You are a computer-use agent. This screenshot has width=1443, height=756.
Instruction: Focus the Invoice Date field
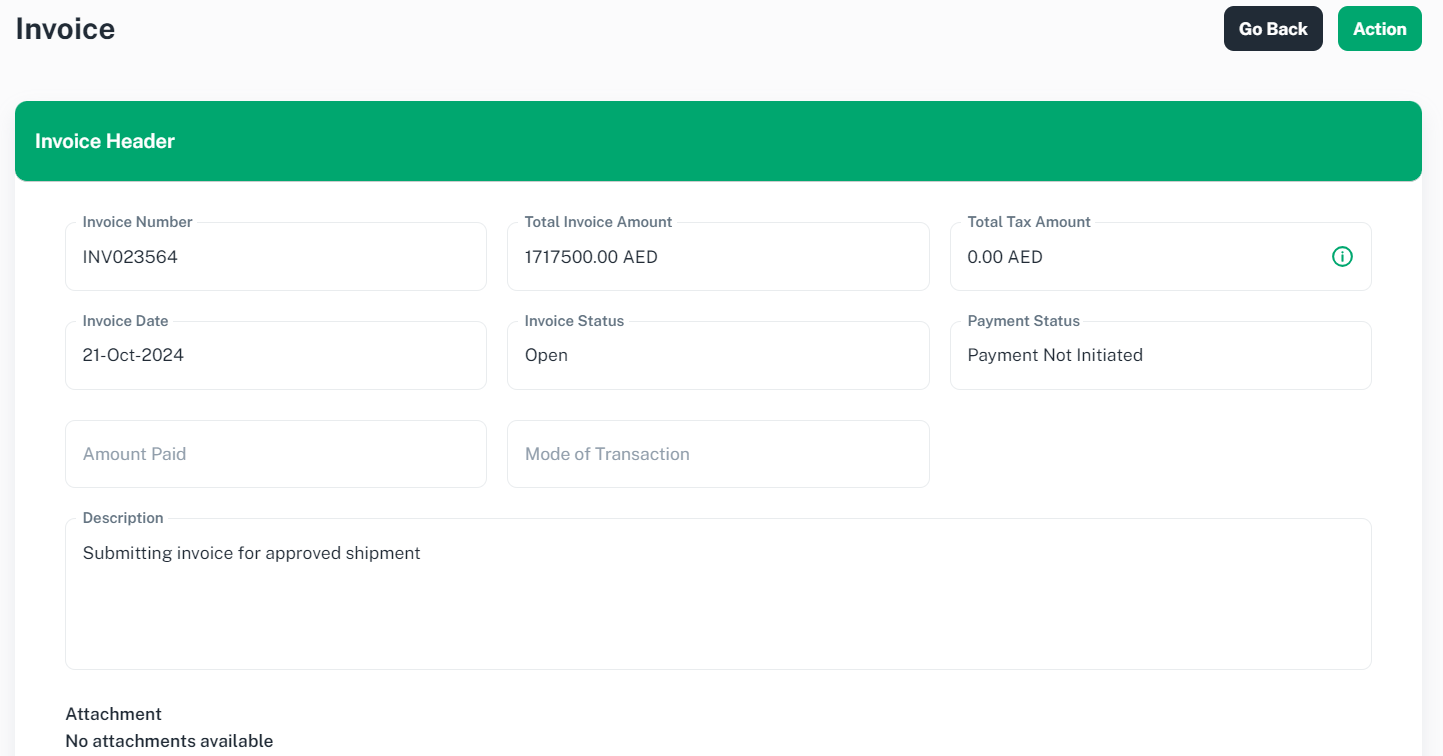(276, 355)
